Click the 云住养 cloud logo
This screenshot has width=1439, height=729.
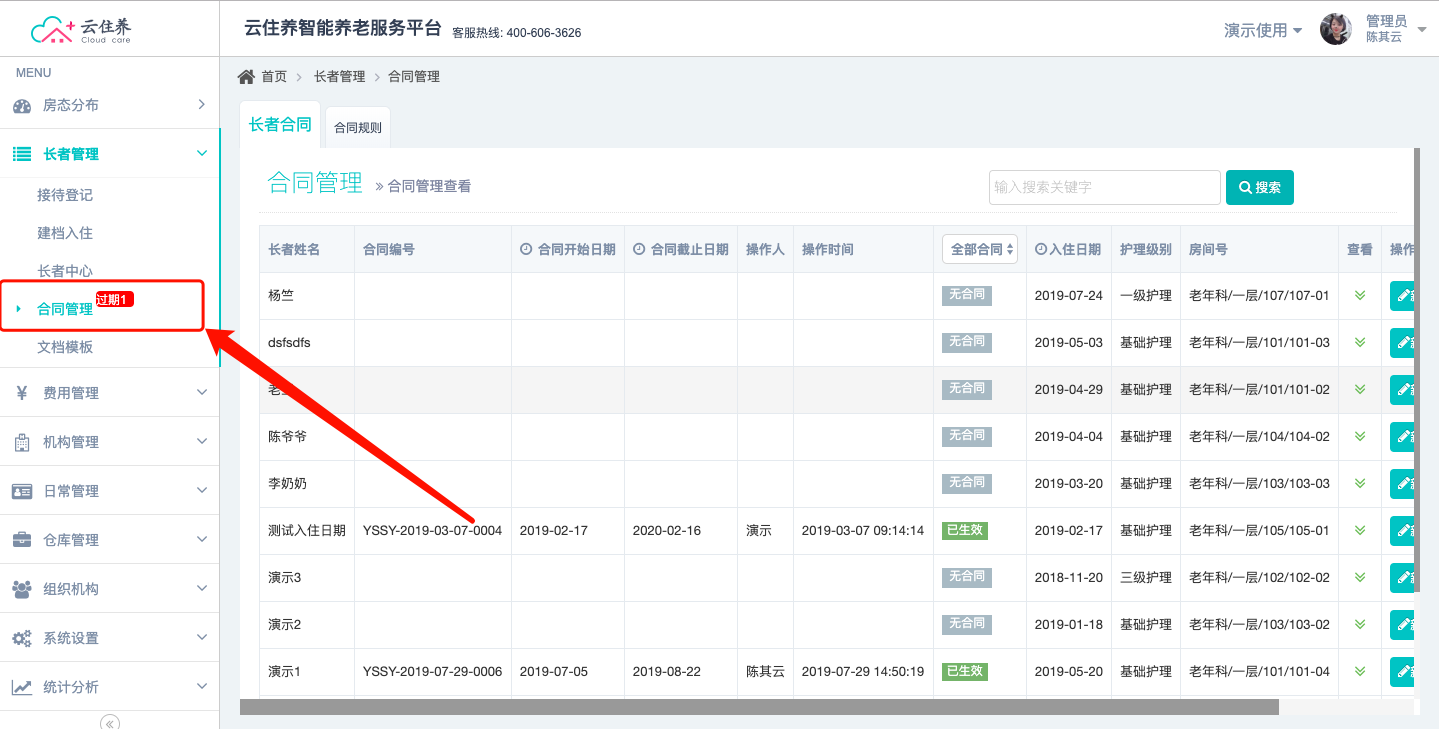[81, 30]
